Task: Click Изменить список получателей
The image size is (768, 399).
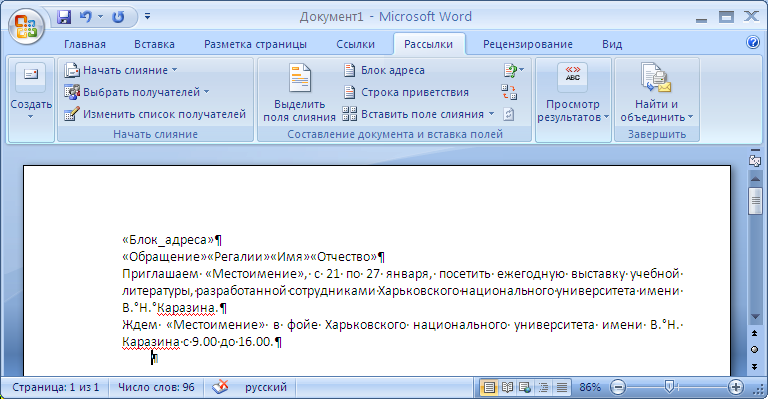Action: [155, 114]
